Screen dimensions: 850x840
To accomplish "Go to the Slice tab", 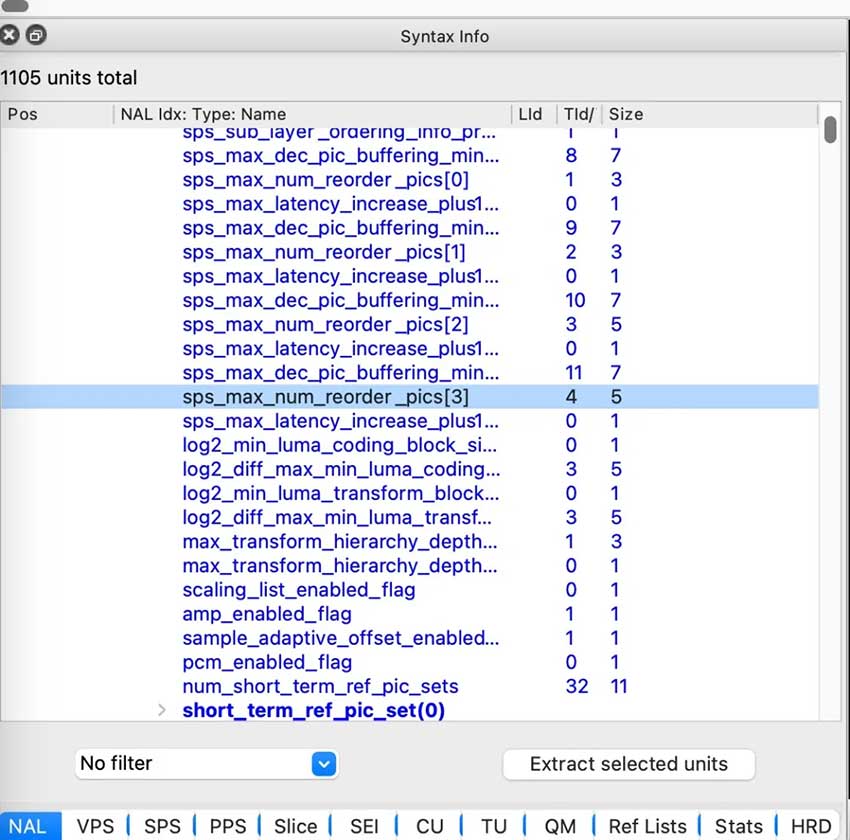I will [295, 826].
